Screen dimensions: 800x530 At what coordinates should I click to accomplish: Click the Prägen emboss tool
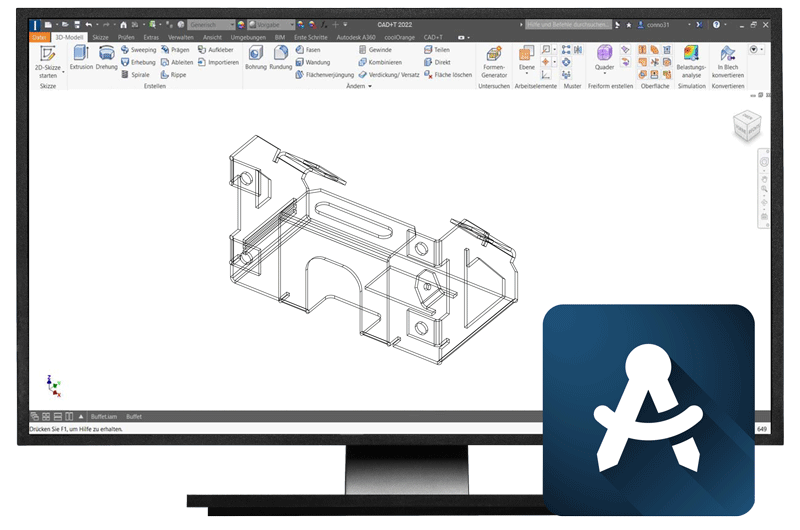(175, 49)
